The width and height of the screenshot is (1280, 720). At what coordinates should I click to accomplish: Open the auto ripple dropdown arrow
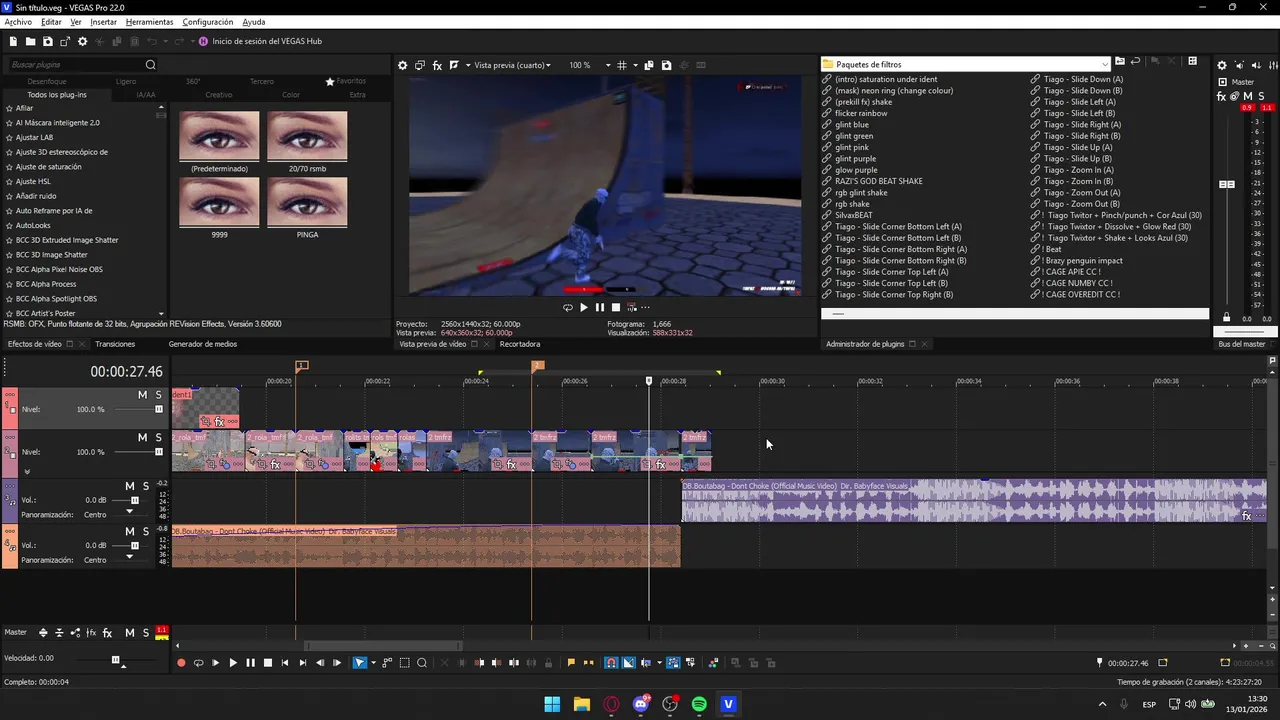[659, 663]
